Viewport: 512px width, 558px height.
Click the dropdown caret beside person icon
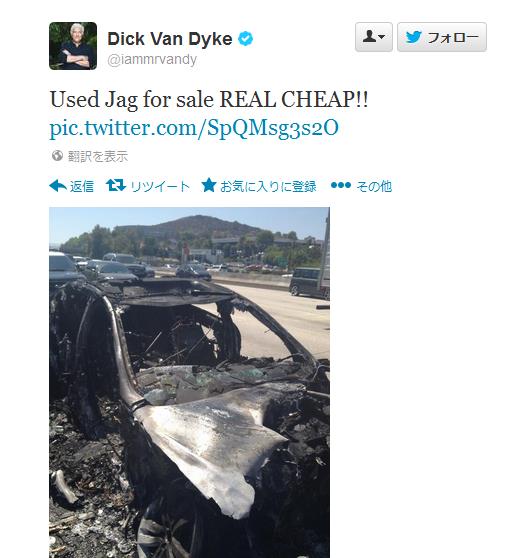[381, 37]
